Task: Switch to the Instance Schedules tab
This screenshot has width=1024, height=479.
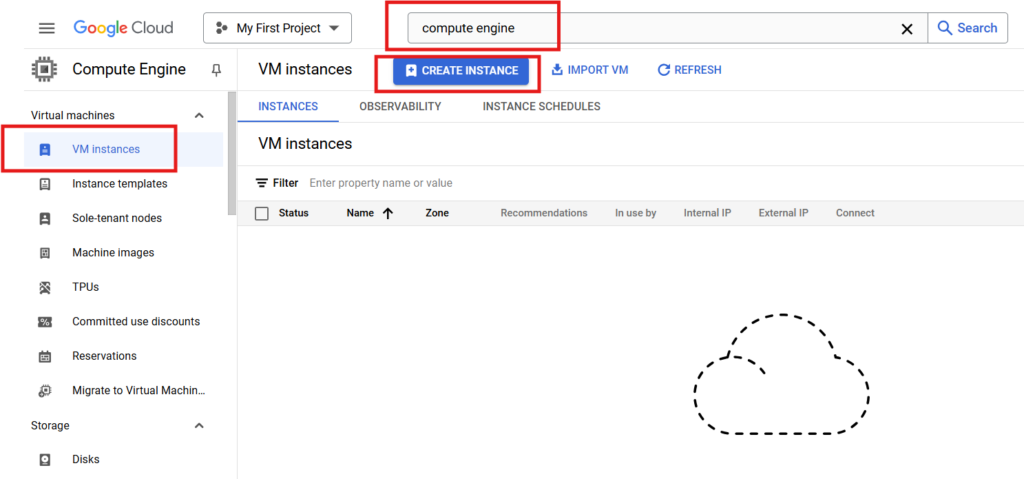Action: point(541,106)
